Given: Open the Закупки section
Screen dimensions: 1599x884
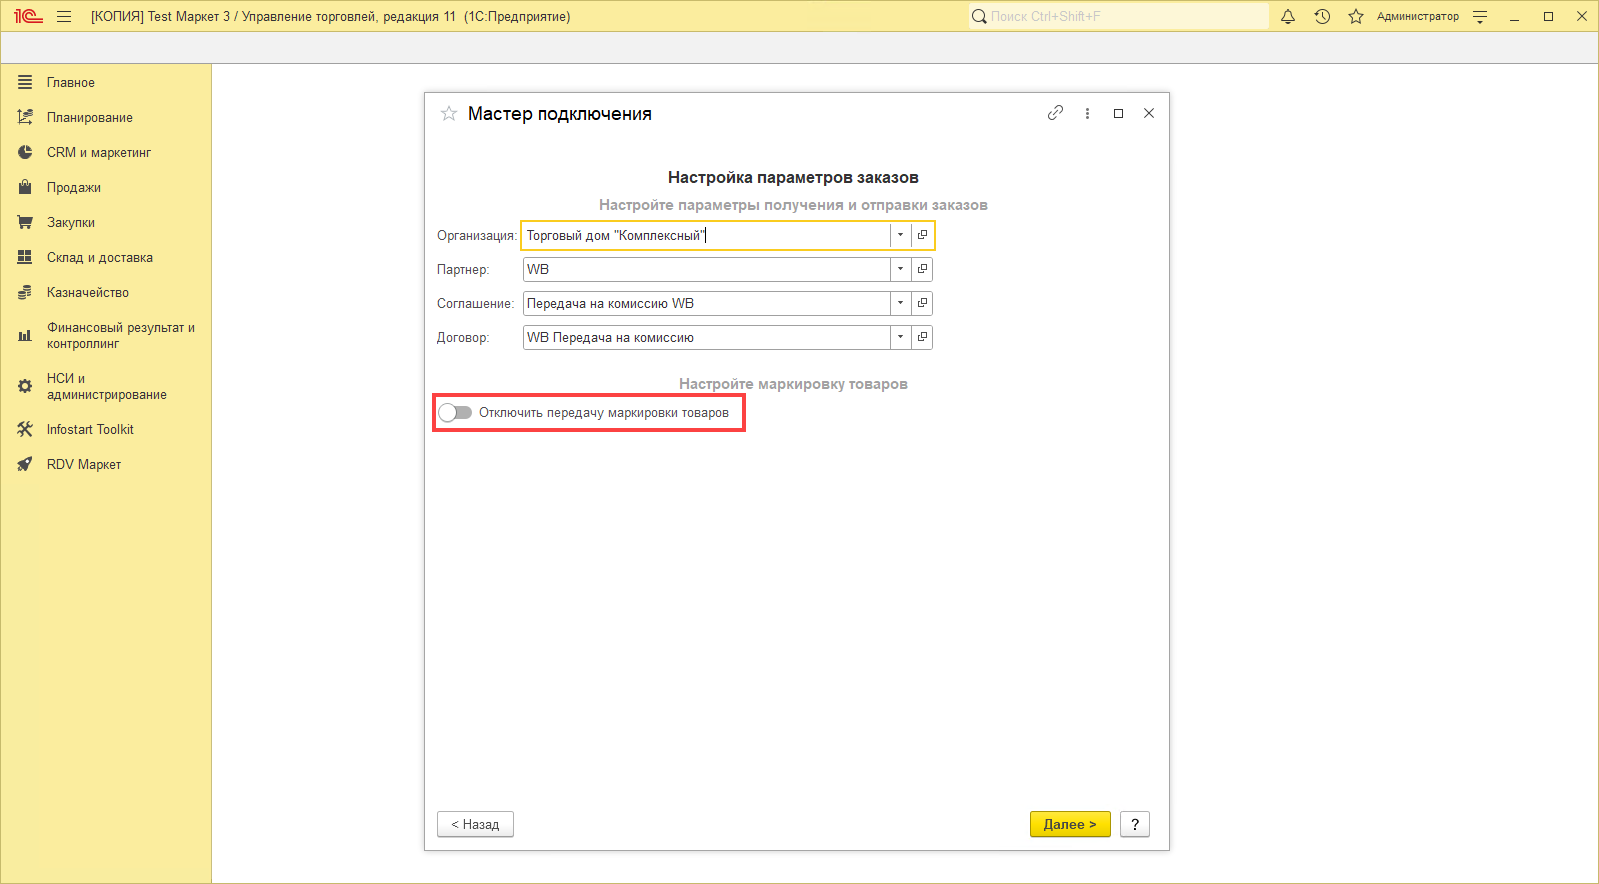Looking at the screenshot, I should (x=106, y=222).
